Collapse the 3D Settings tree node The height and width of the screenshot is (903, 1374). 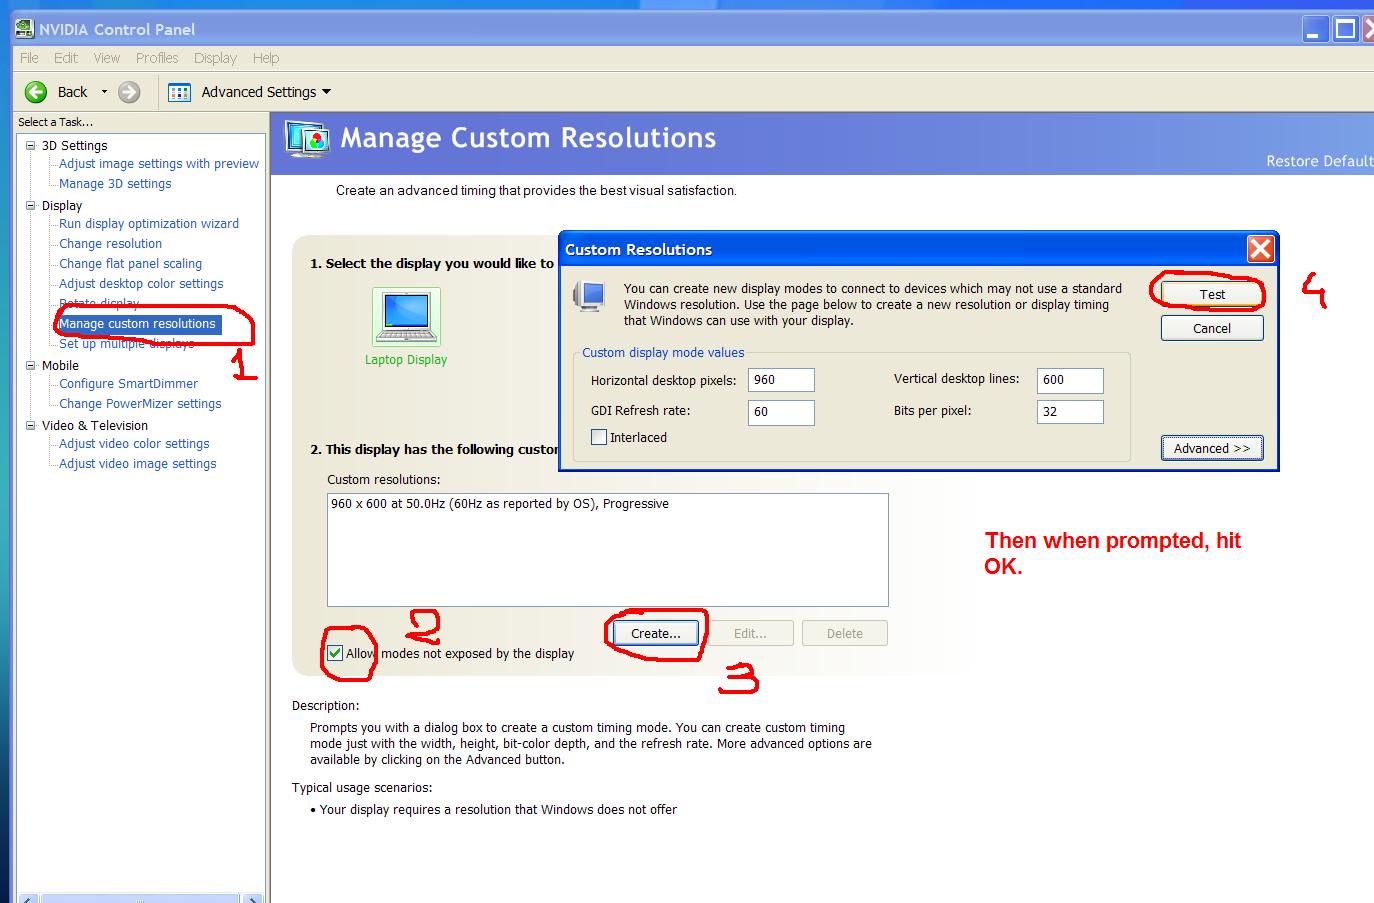(x=31, y=145)
